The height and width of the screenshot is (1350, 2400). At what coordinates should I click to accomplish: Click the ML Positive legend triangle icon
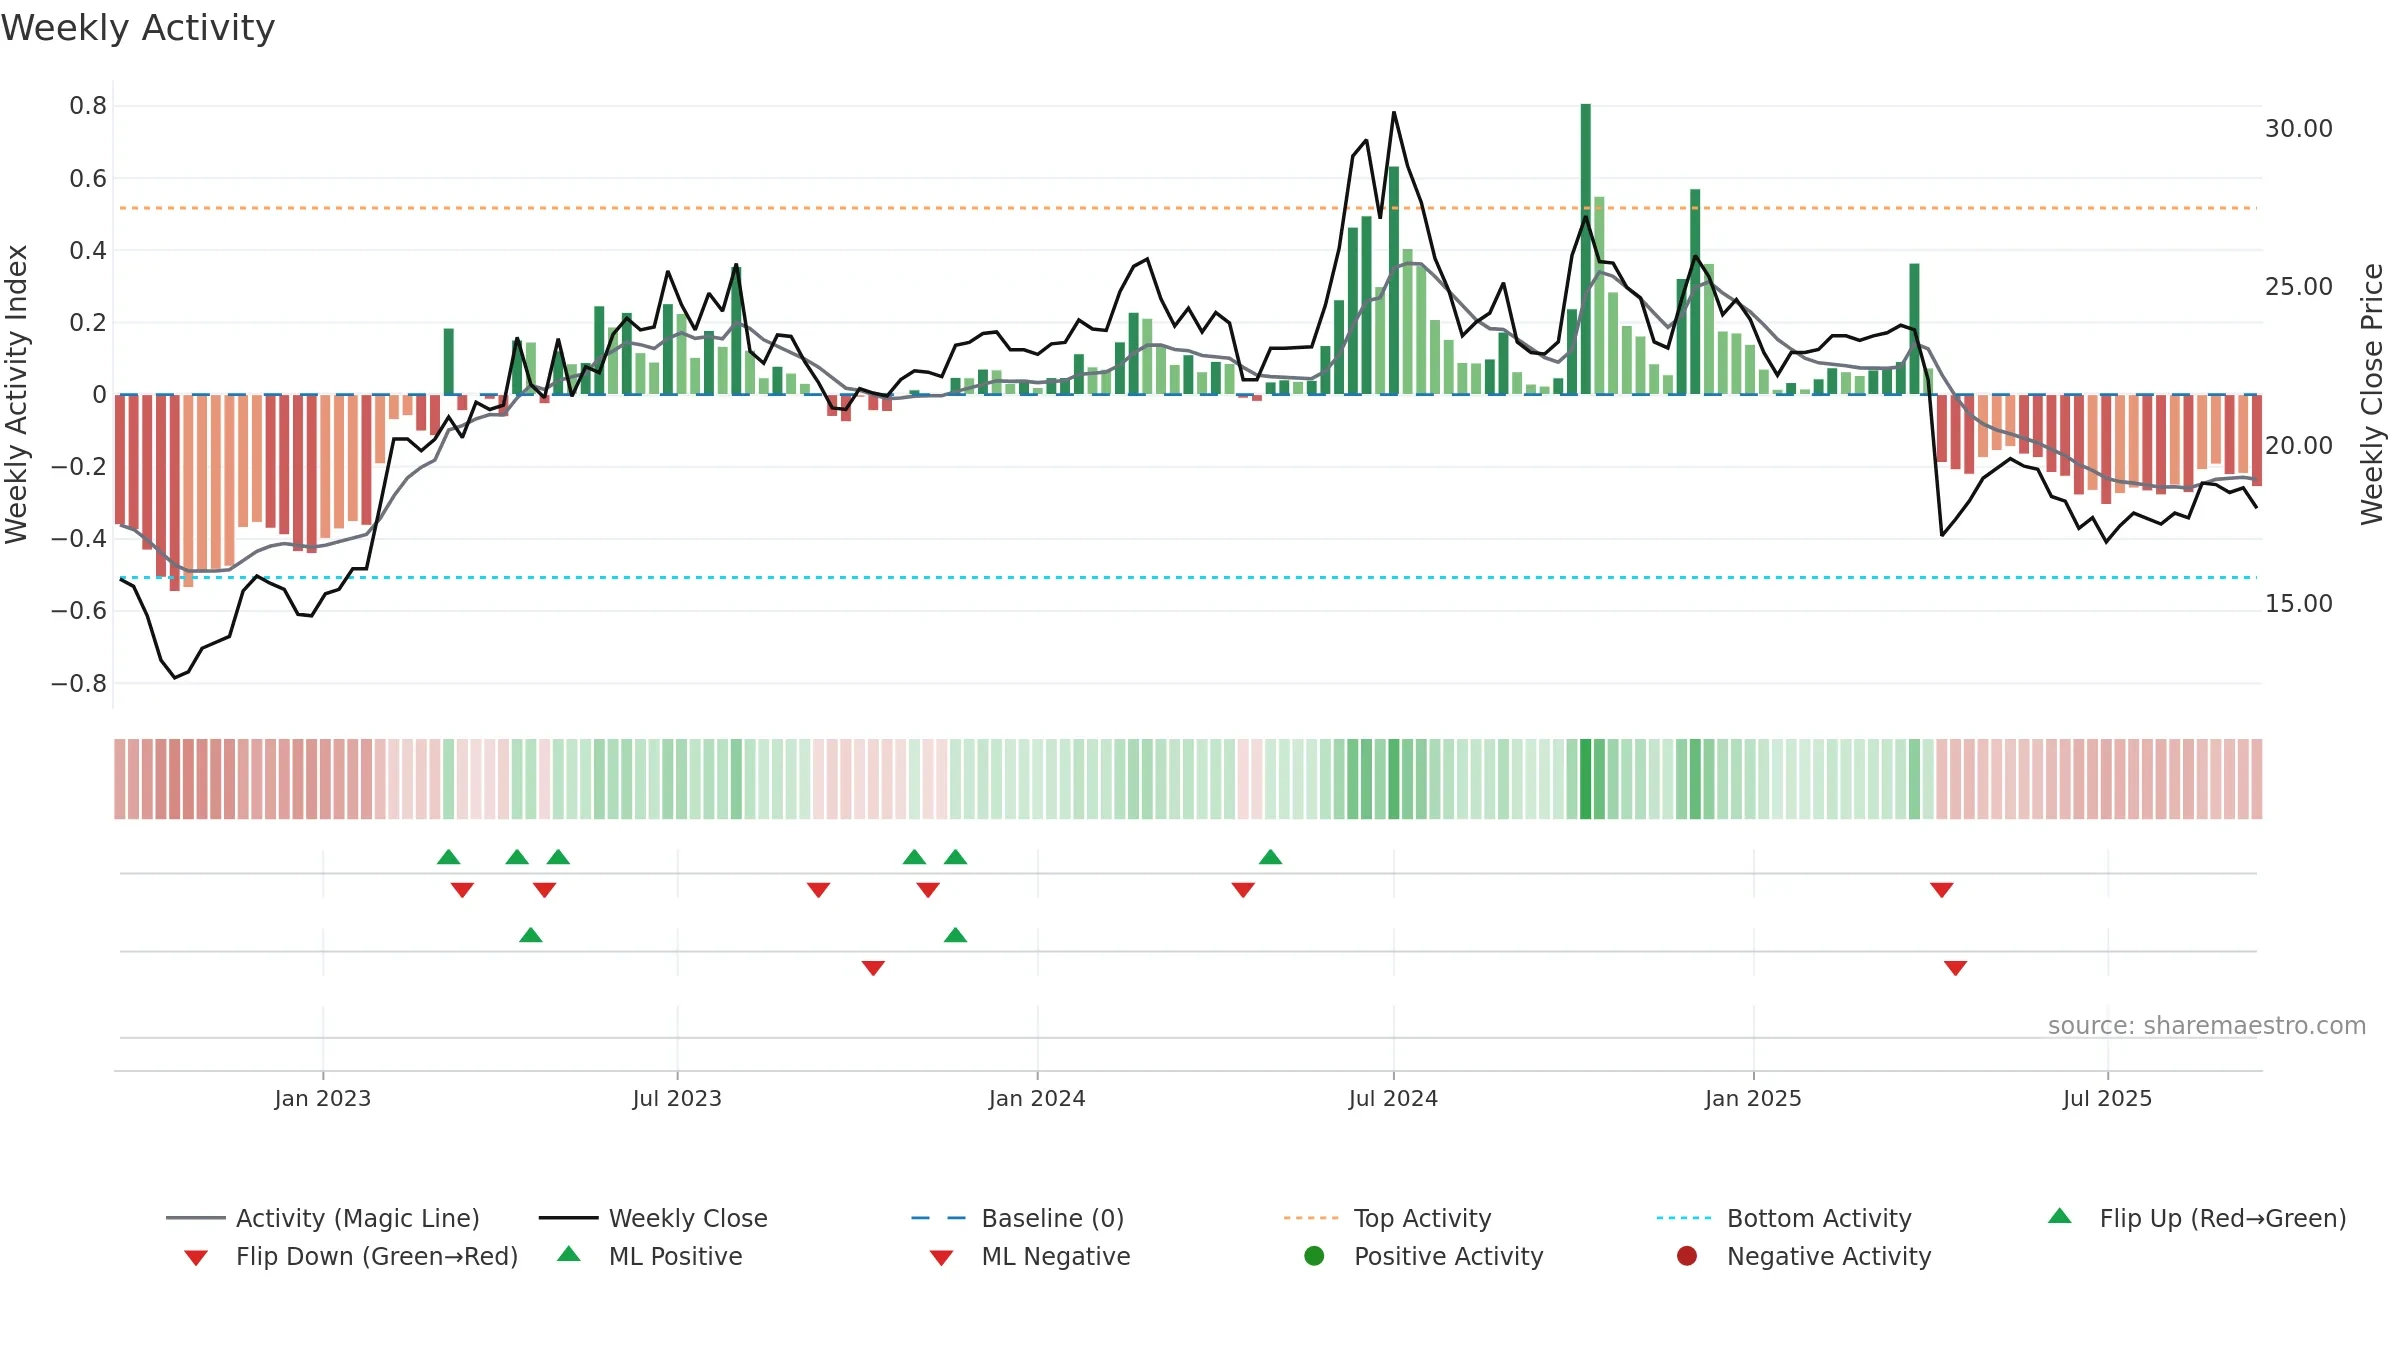(569, 1254)
